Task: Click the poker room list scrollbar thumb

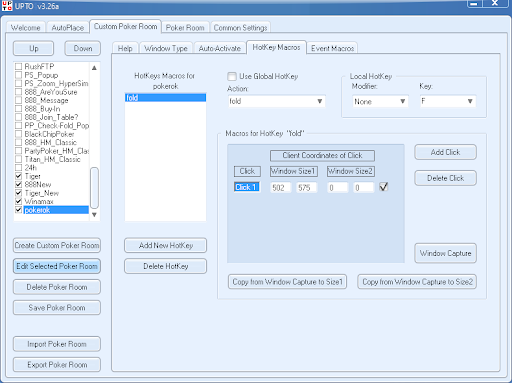Action: [94, 188]
